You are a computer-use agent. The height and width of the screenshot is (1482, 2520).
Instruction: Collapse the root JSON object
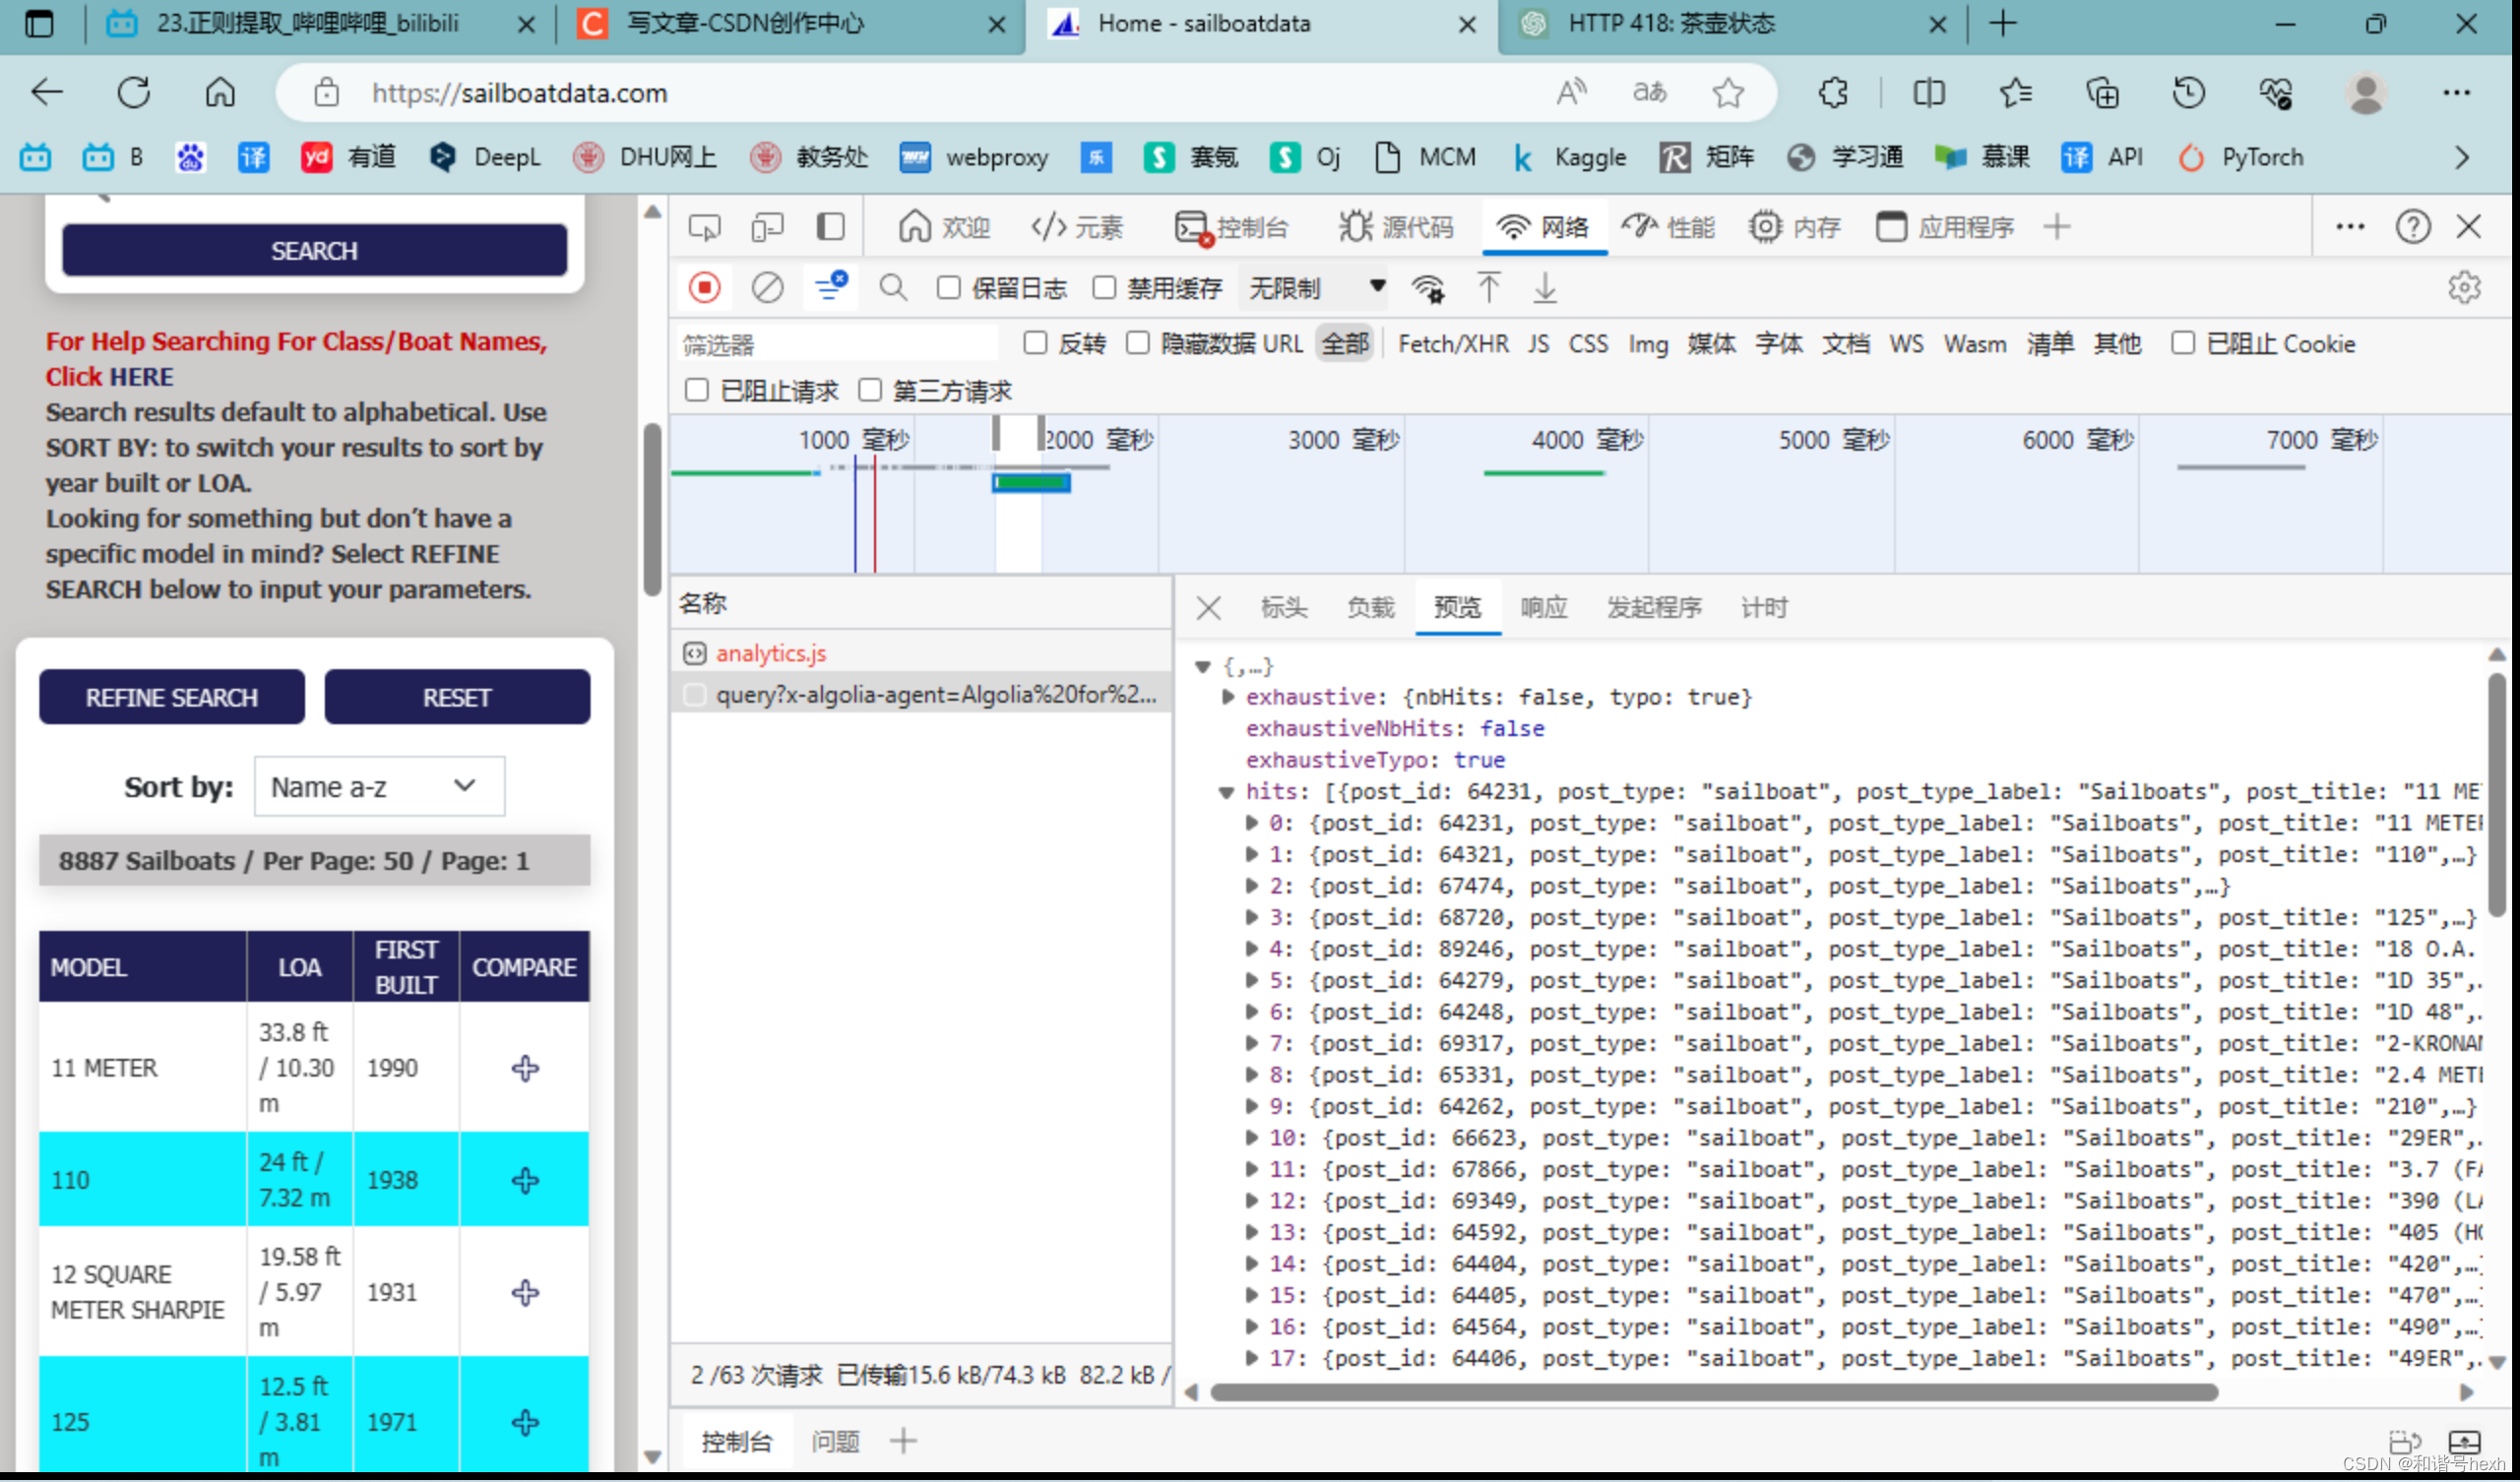point(1203,666)
